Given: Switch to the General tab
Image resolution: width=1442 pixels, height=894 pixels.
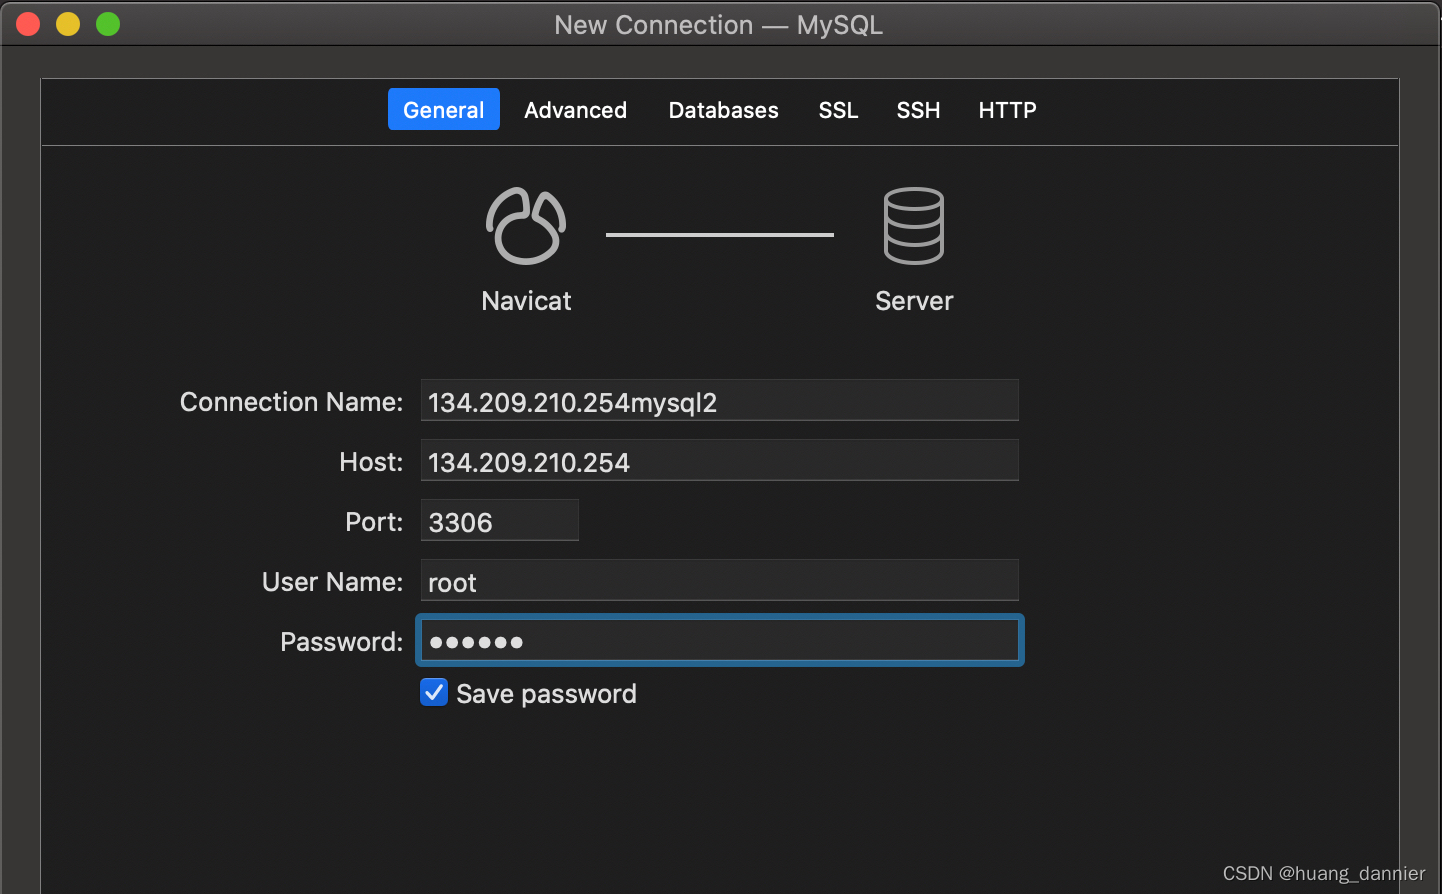Looking at the screenshot, I should [x=444, y=110].
